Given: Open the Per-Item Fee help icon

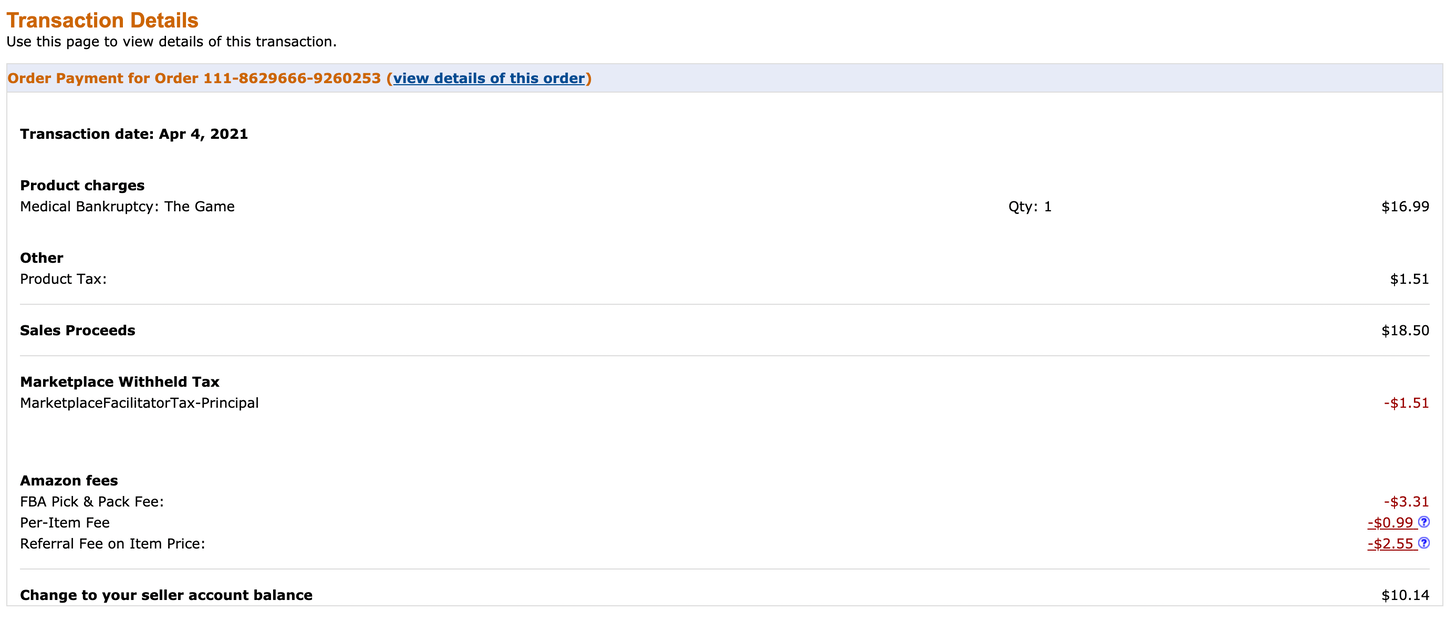Looking at the screenshot, I should point(1424,522).
